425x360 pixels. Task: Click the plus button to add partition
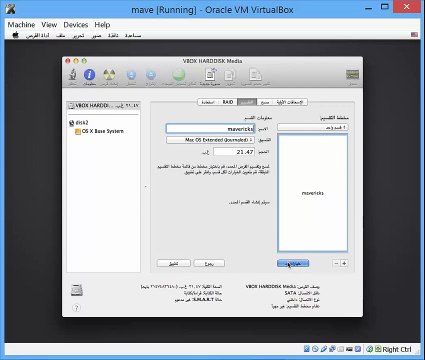point(344,263)
